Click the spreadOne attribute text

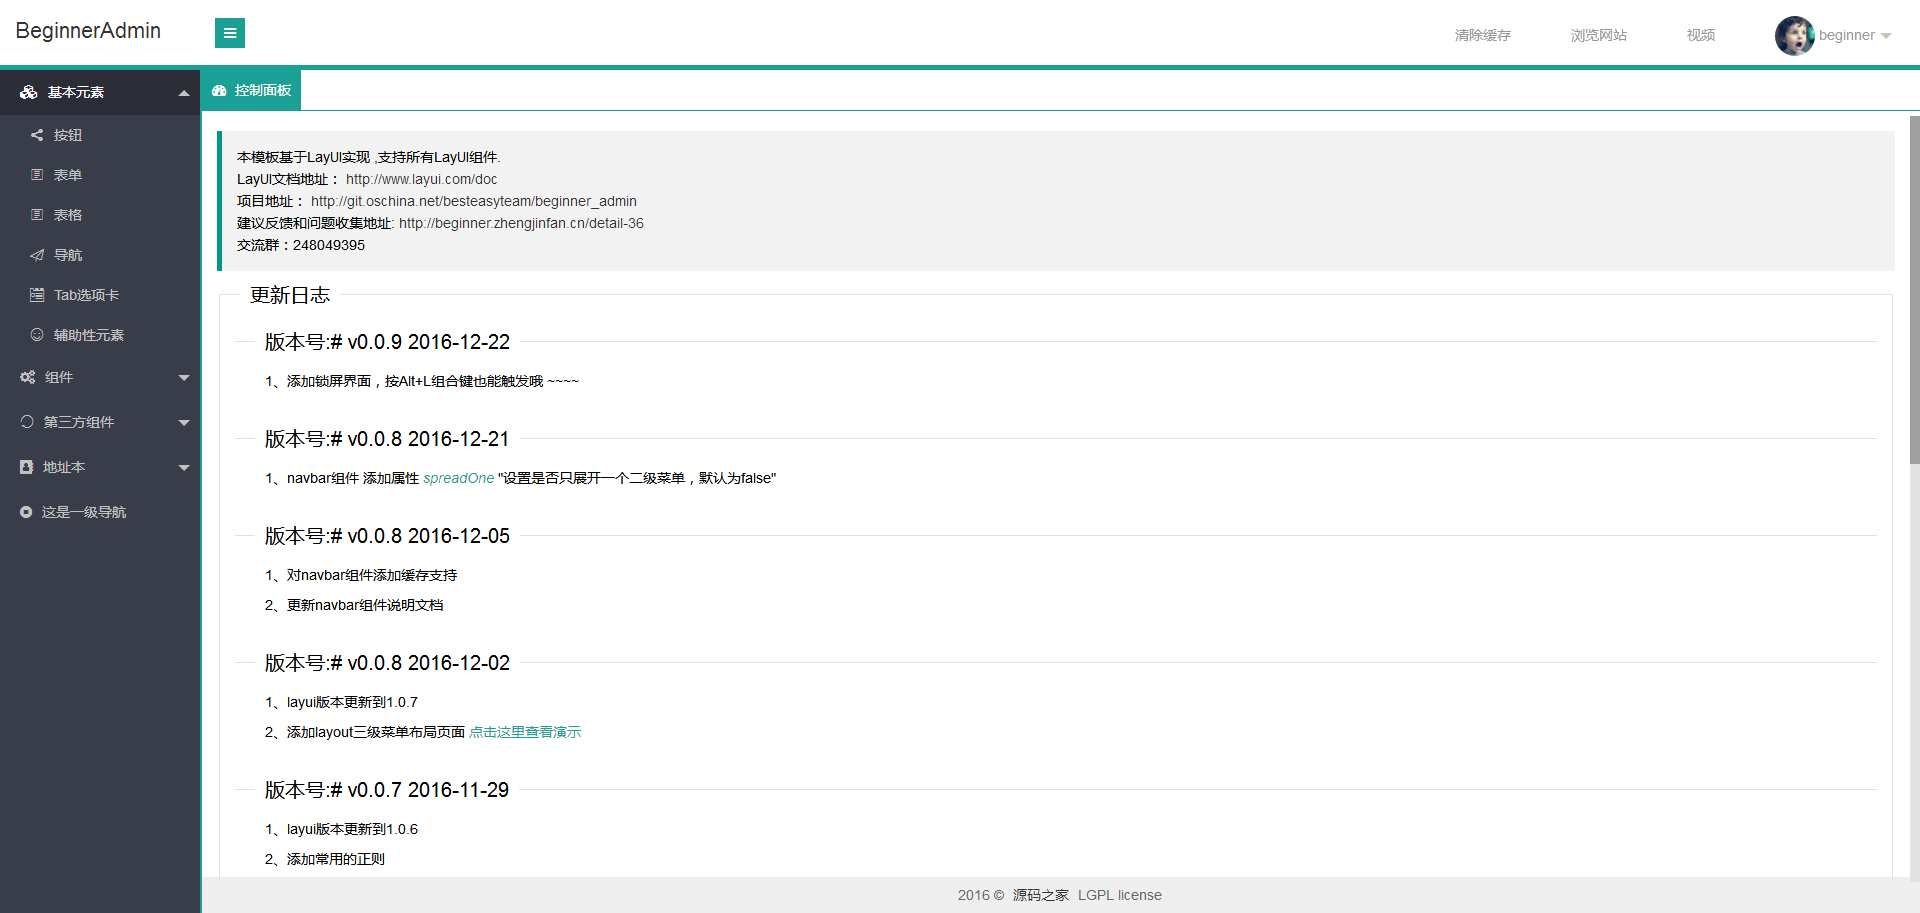tap(458, 478)
